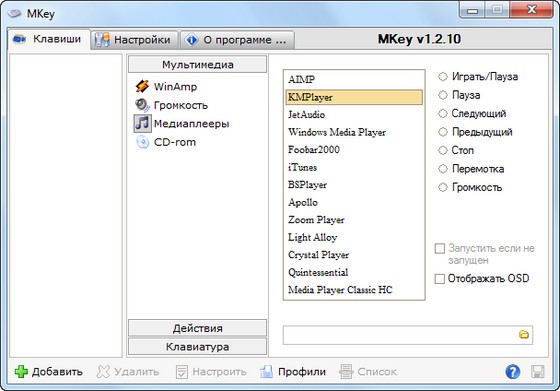Screen dimensions: 560x391
Task: Expand the Действия section header
Action: pos(198,328)
